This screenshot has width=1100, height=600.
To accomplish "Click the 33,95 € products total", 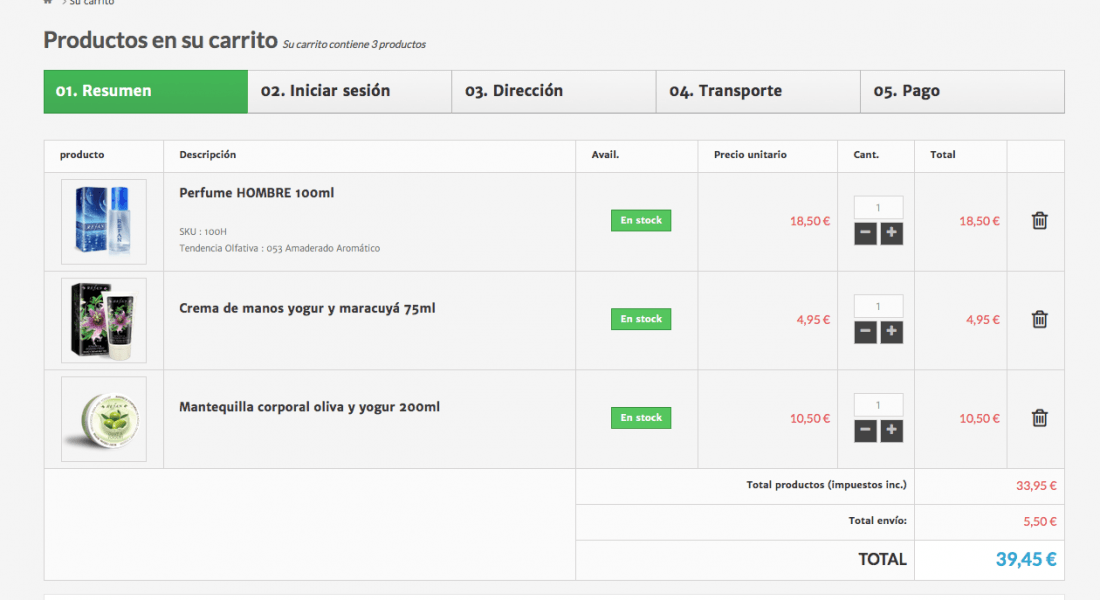I will pos(1036,486).
